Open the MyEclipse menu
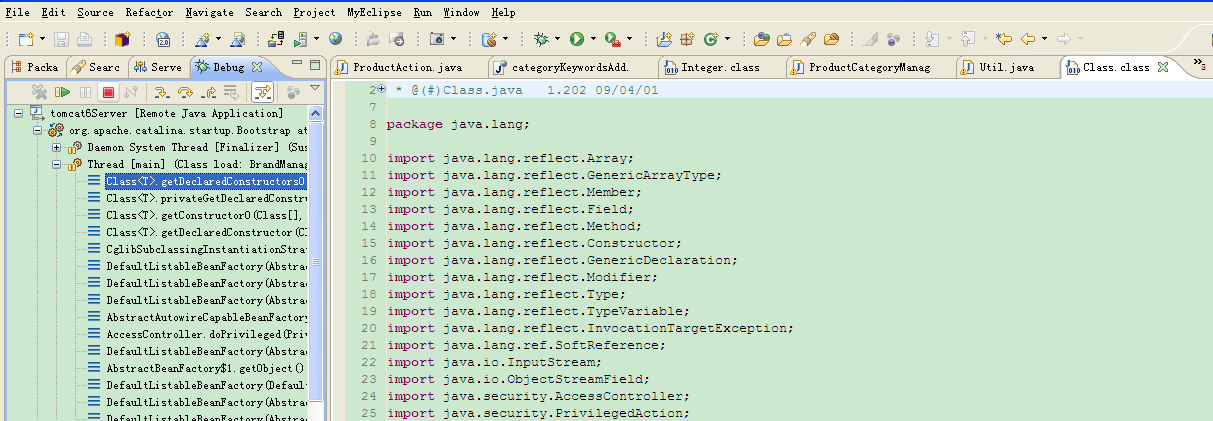The height and width of the screenshot is (421, 1213). (x=374, y=12)
